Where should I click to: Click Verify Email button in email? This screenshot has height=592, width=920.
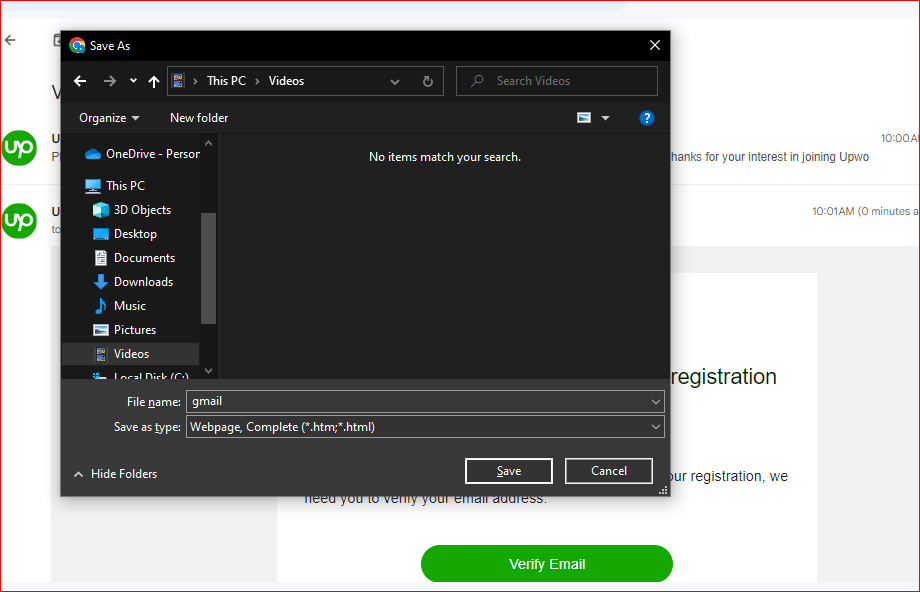547,564
